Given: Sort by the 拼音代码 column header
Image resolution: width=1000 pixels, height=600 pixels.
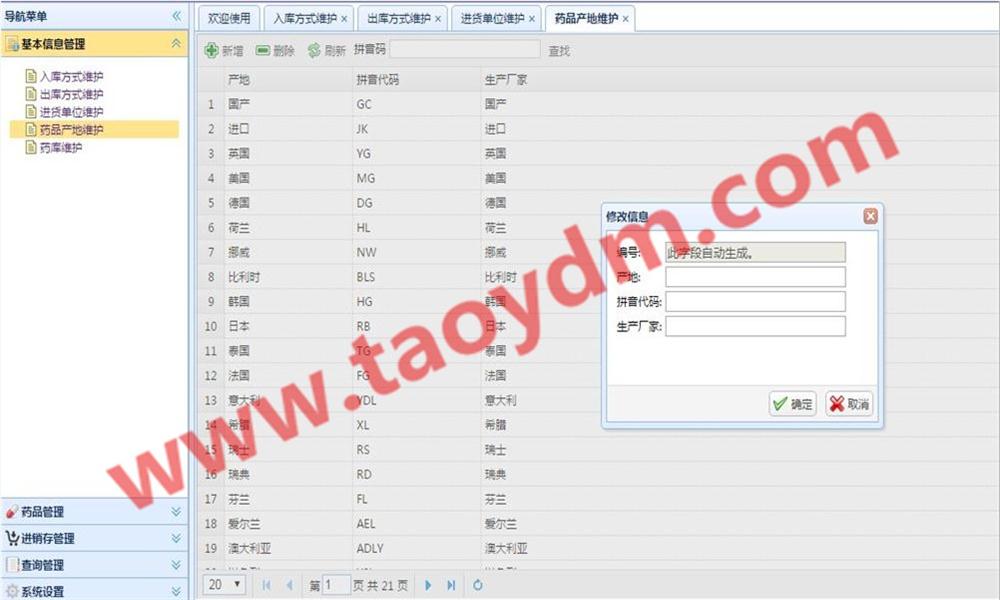Looking at the screenshot, I should point(416,80).
